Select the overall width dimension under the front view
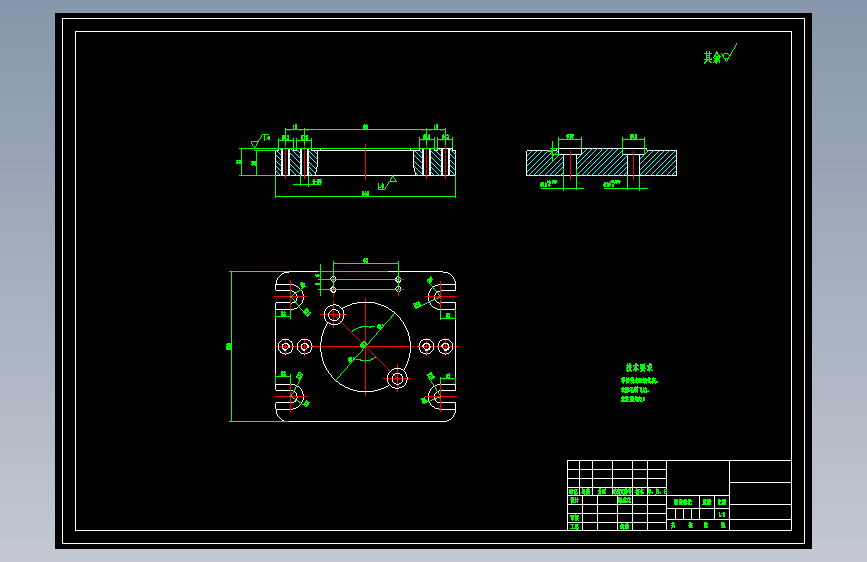Image resolution: width=867 pixels, height=562 pixels. pos(365,194)
